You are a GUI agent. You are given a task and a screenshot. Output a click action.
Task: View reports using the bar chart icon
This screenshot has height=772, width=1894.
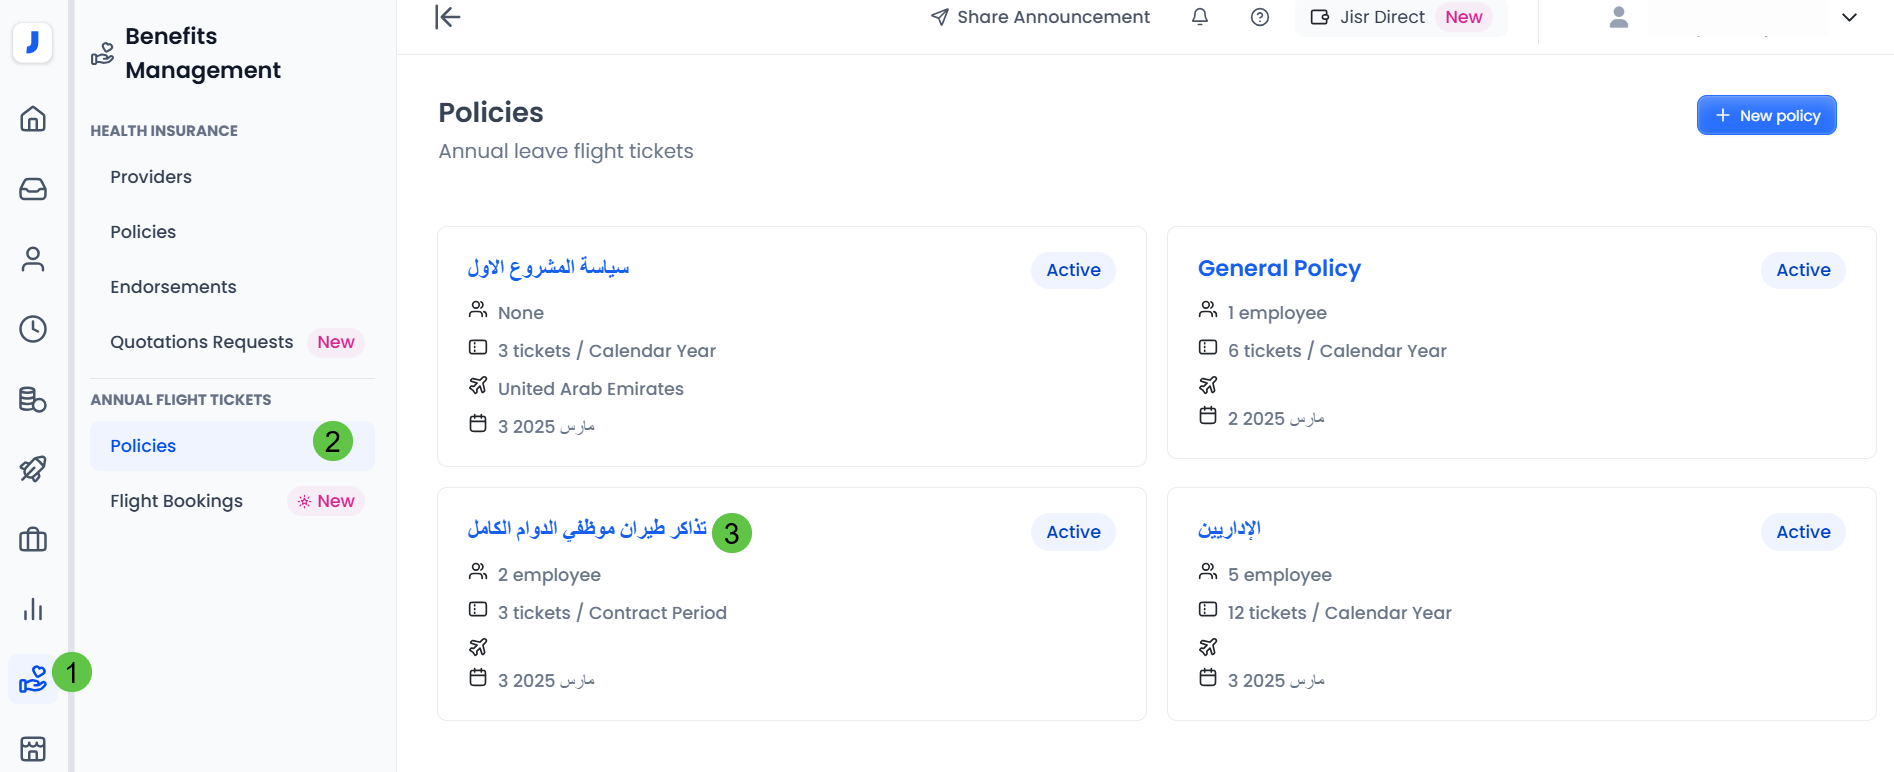33,608
